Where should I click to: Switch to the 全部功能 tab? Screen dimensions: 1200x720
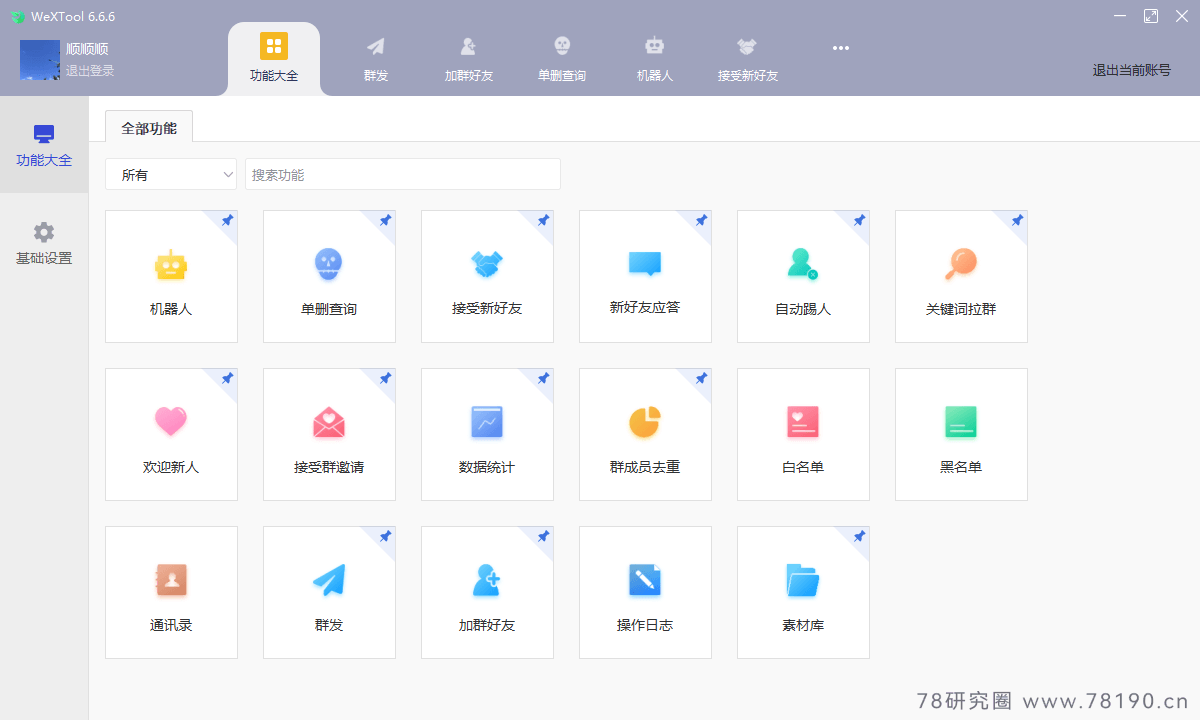pyautogui.click(x=148, y=127)
